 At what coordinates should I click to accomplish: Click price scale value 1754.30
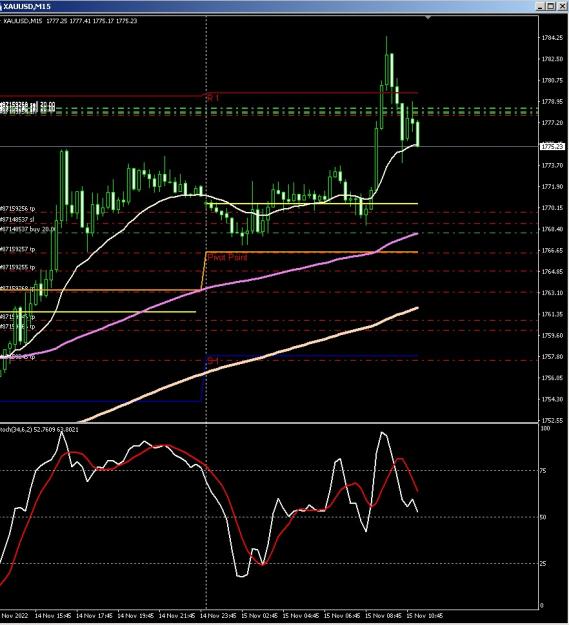552,399
